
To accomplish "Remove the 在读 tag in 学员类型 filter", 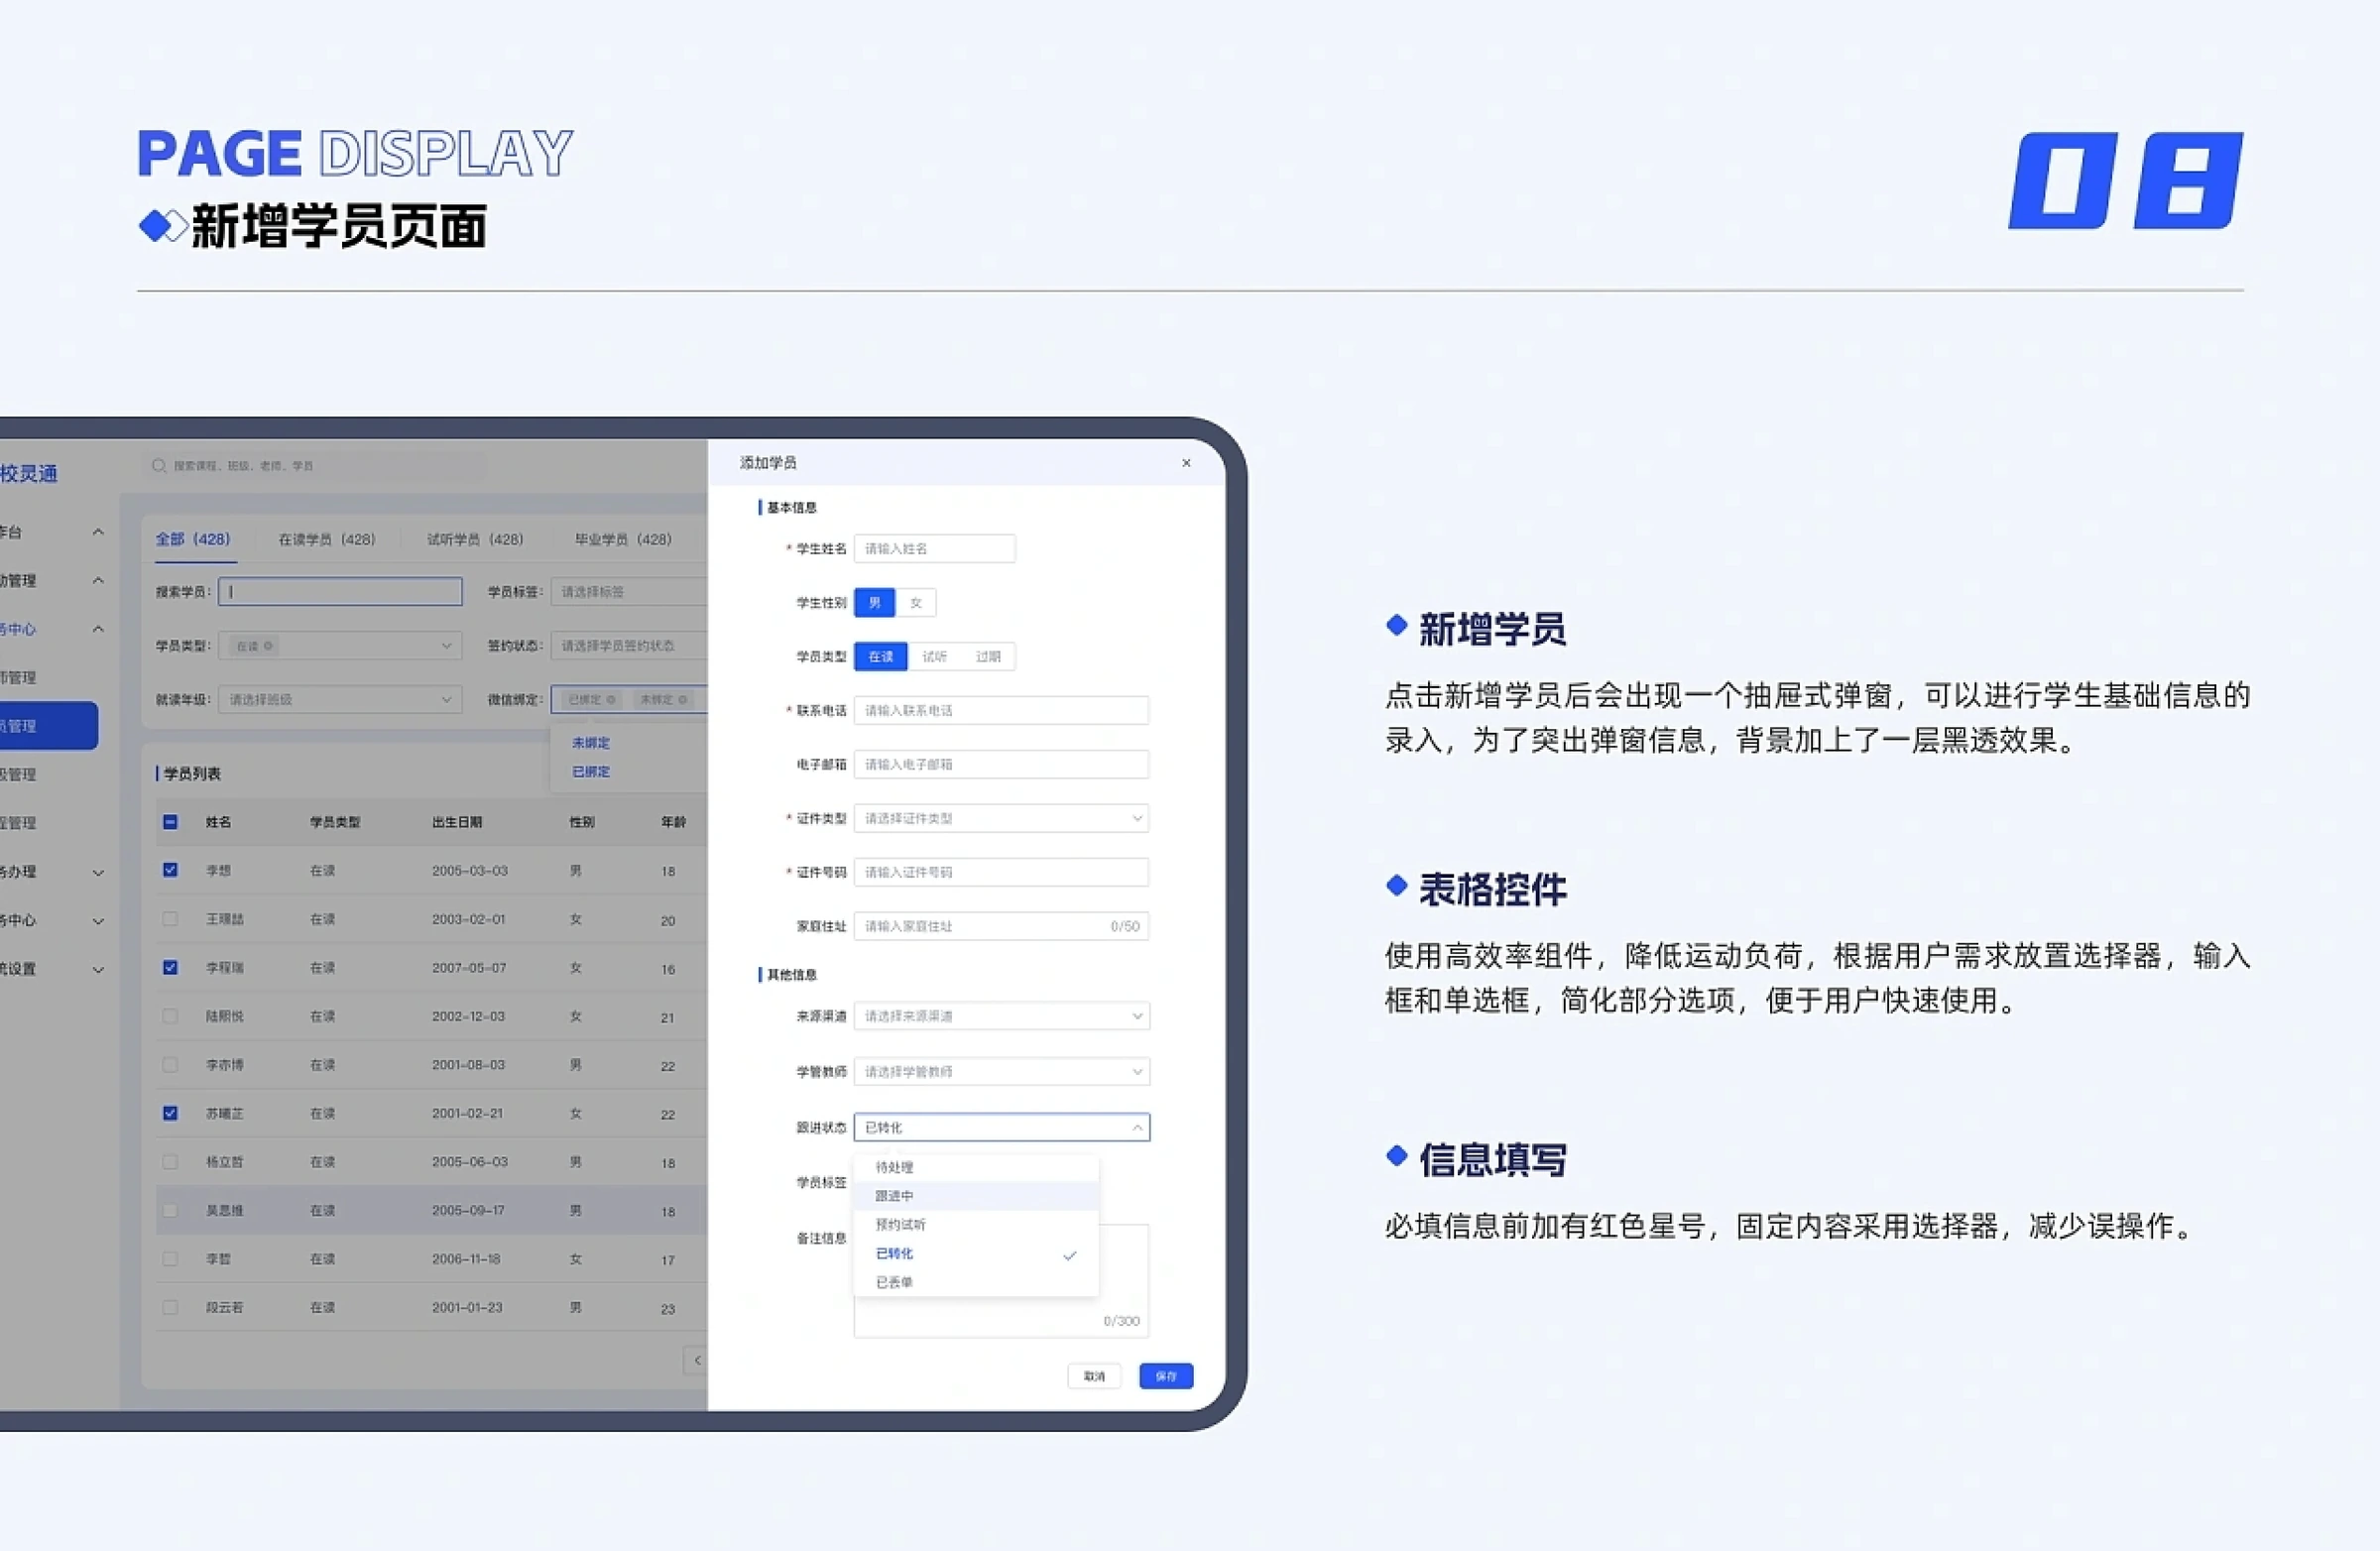I will pyautogui.click(x=268, y=646).
